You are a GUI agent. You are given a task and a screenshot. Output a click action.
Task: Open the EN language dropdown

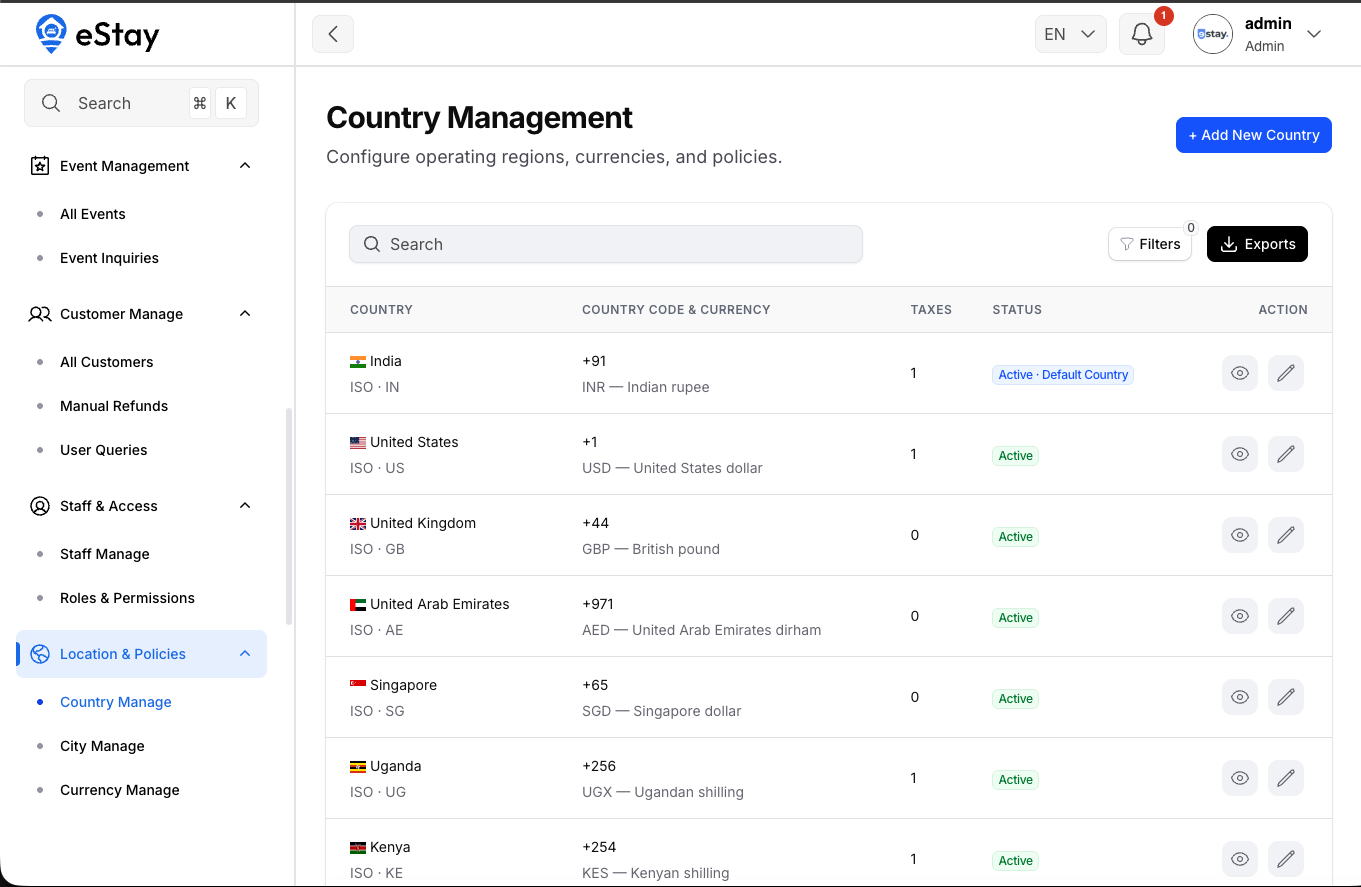point(1070,34)
